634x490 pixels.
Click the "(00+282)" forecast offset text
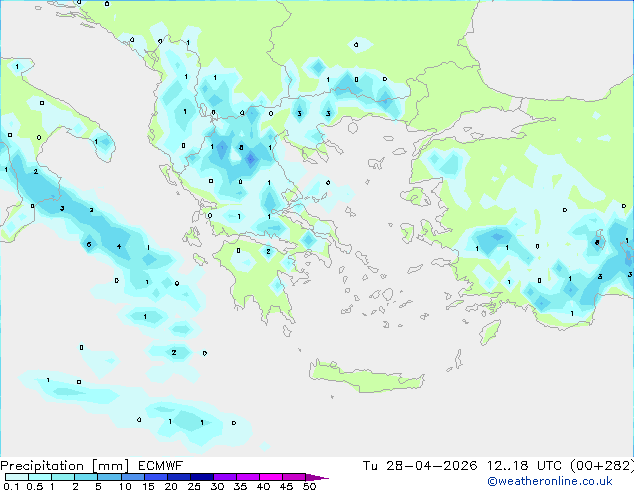coord(602,466)
